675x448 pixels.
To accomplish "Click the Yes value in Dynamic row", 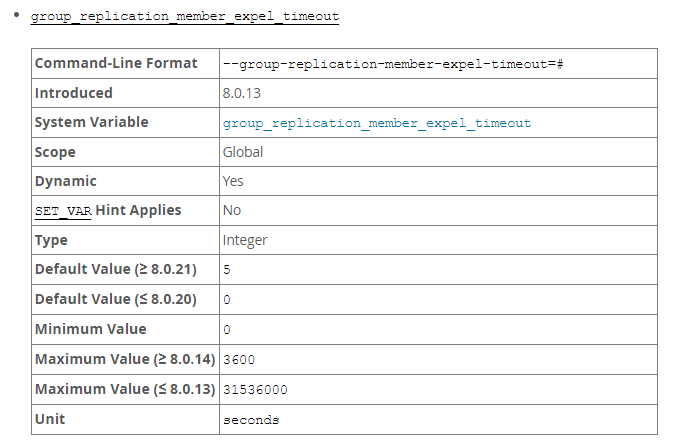I will 233,181.
